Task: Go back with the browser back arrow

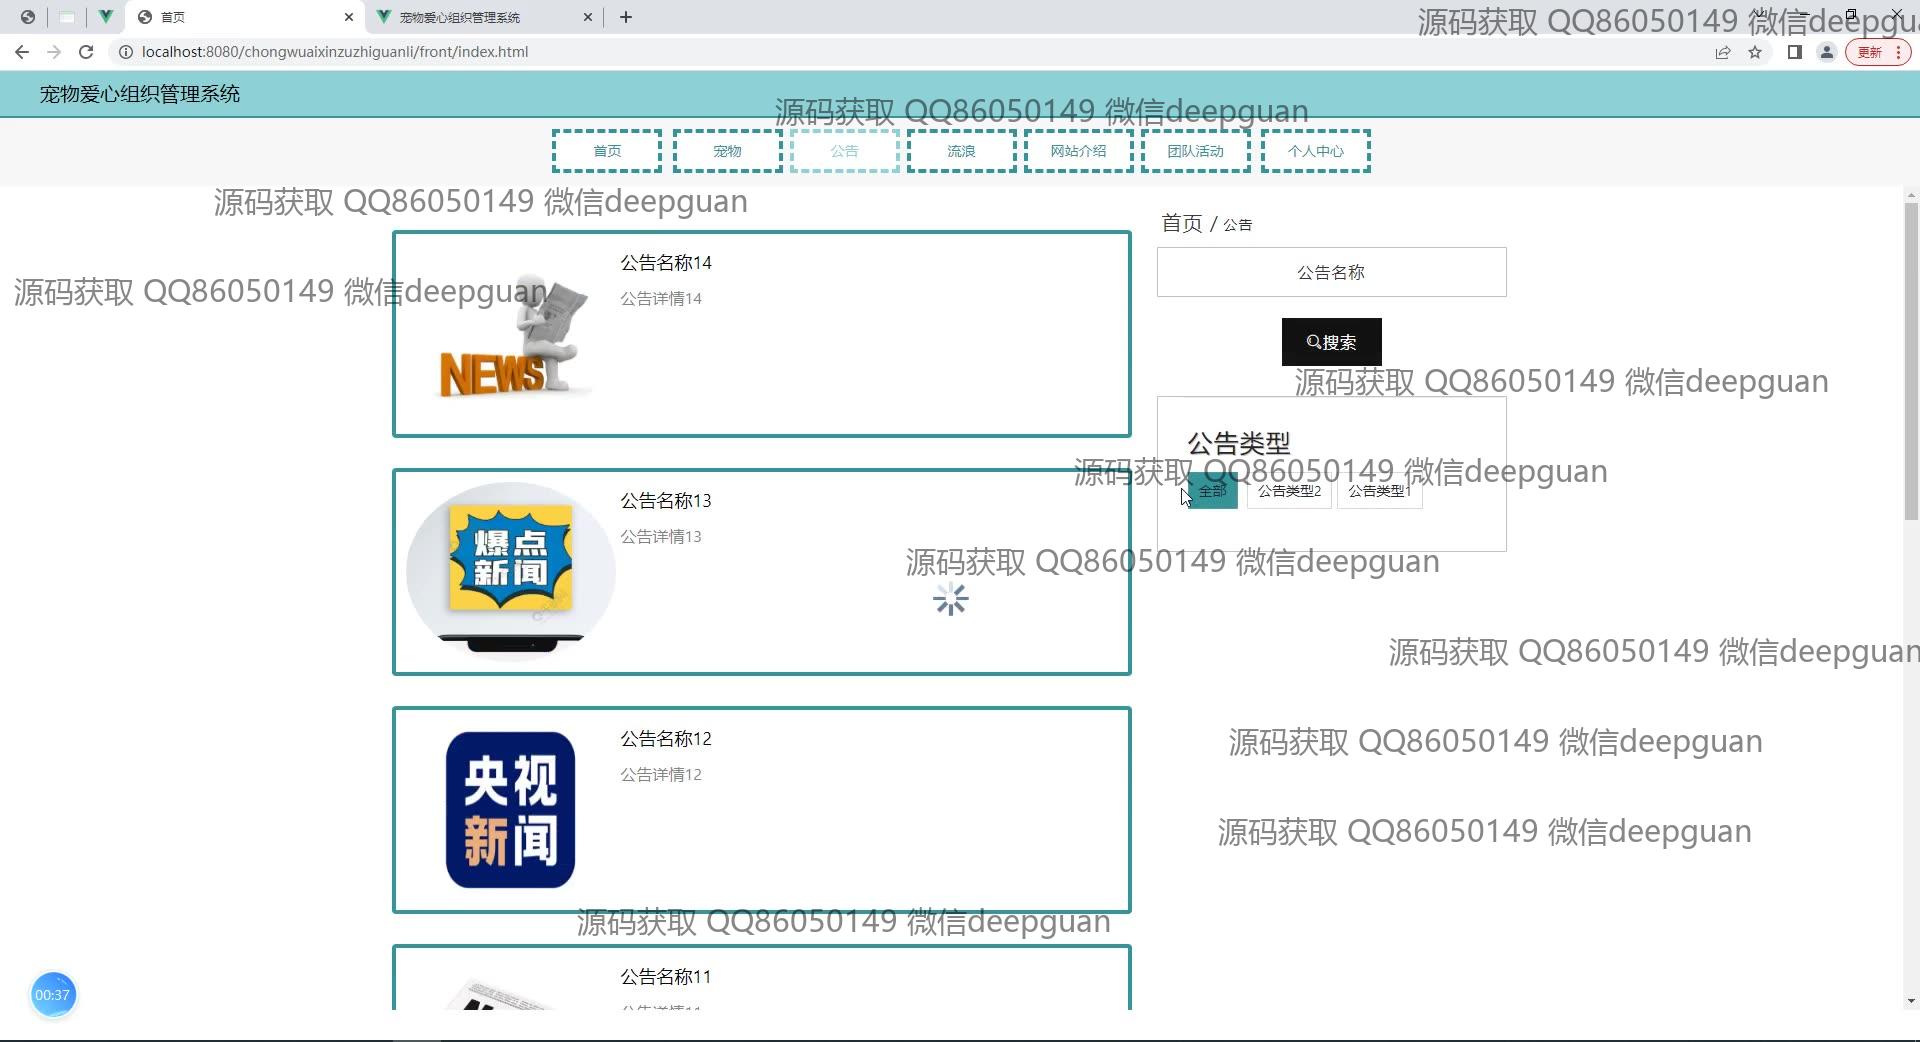Action: click(22, 52)
